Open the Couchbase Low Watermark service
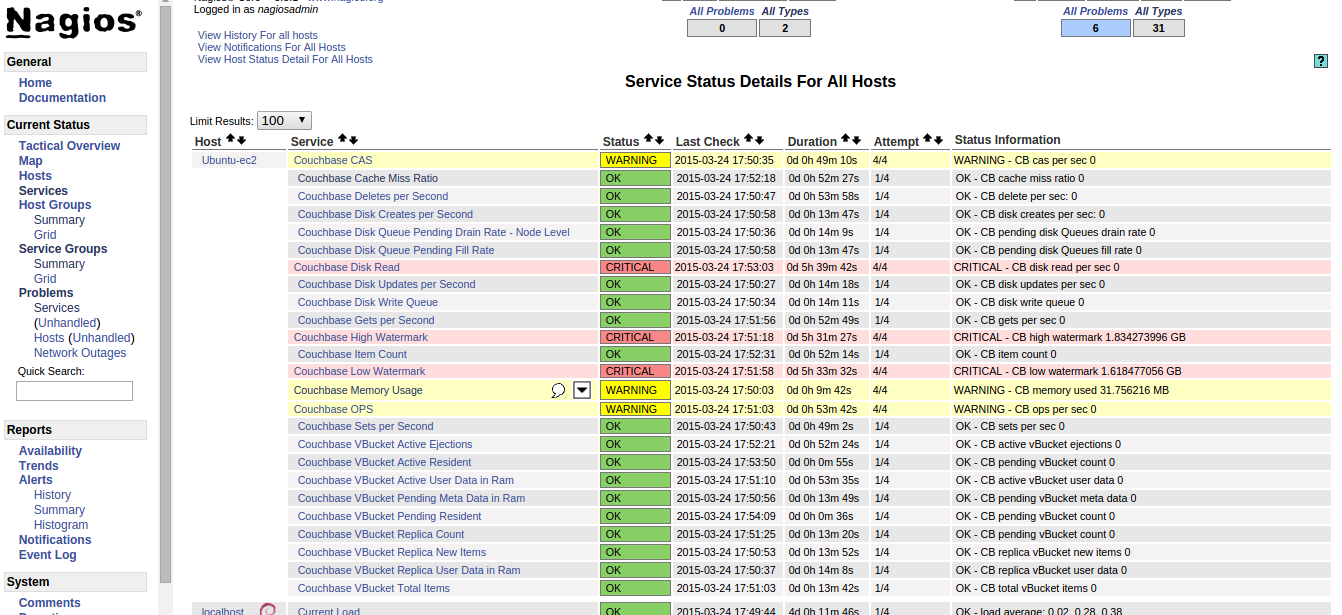 tap(360, 371)
